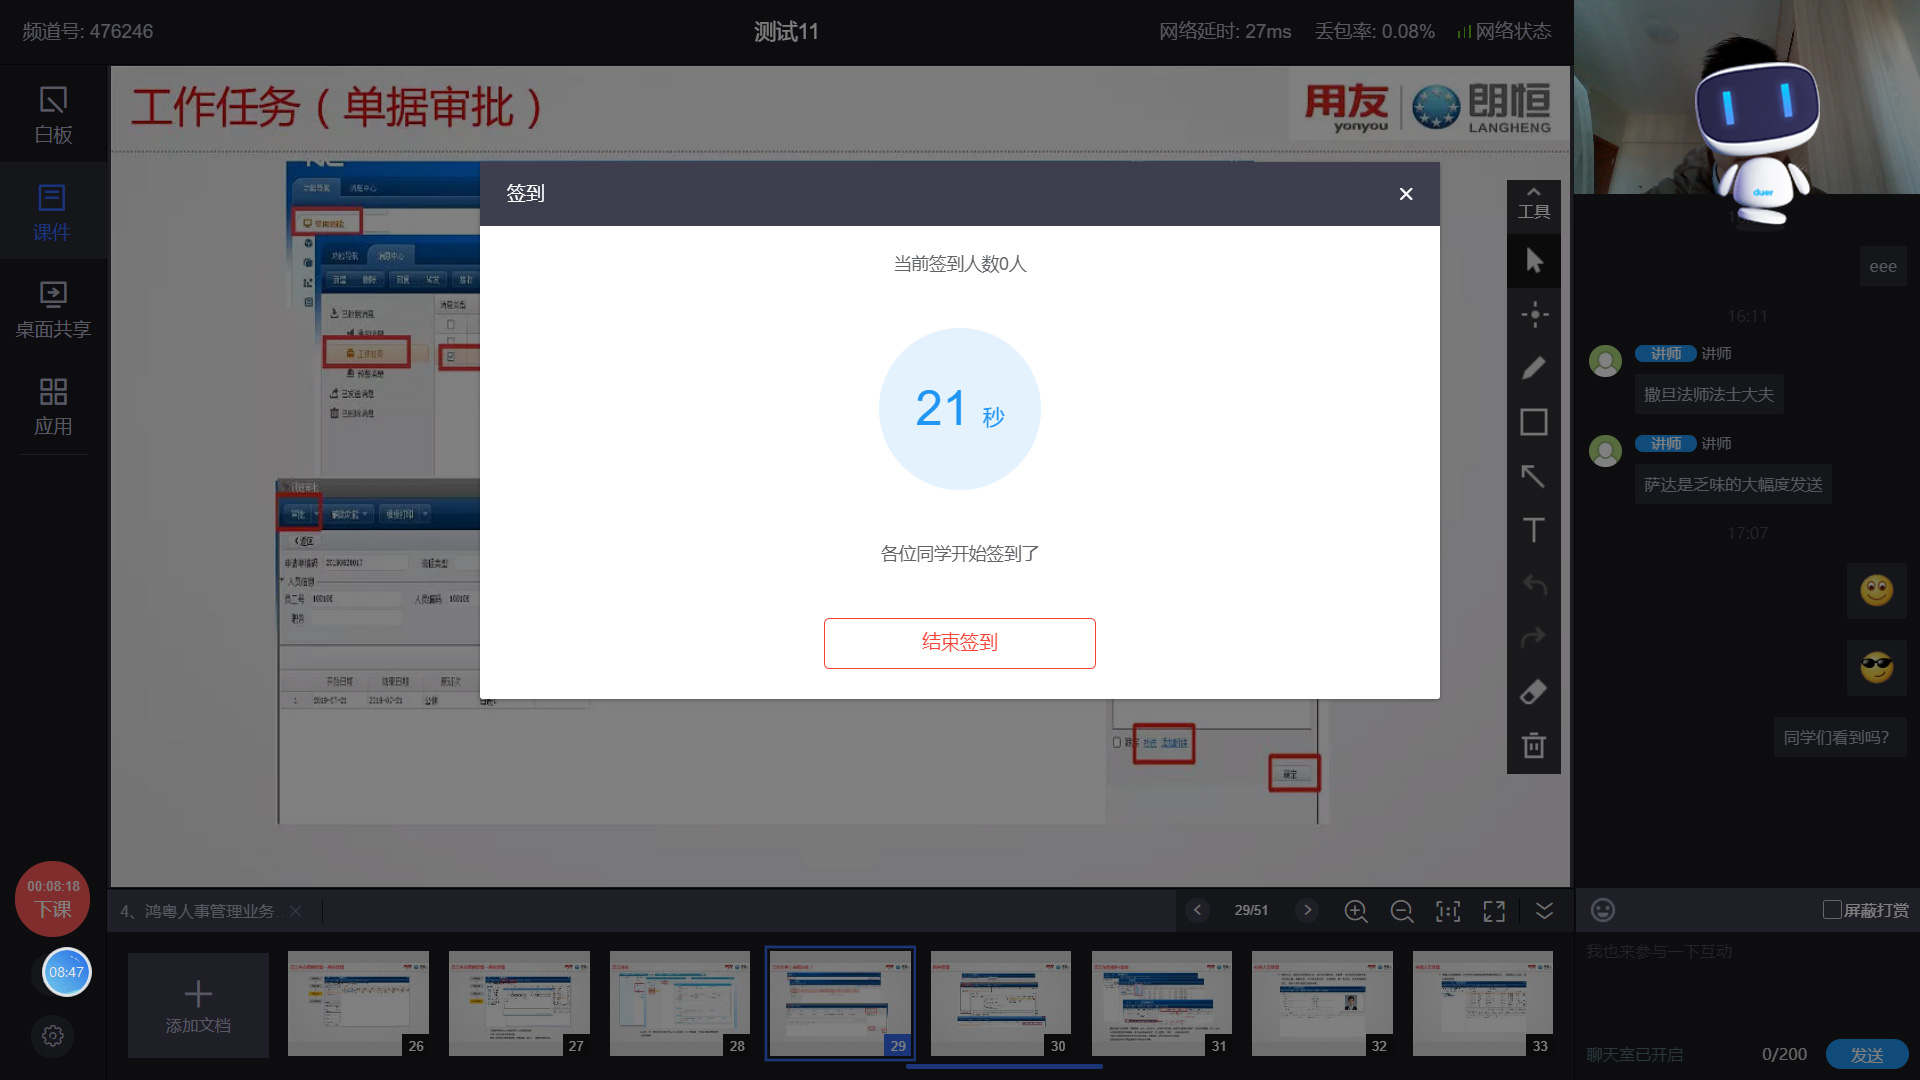The image size is (1920, 1080).
Task: Click the trash clear-all tool
Action: pyautogui.click(x=1533, y=746)
